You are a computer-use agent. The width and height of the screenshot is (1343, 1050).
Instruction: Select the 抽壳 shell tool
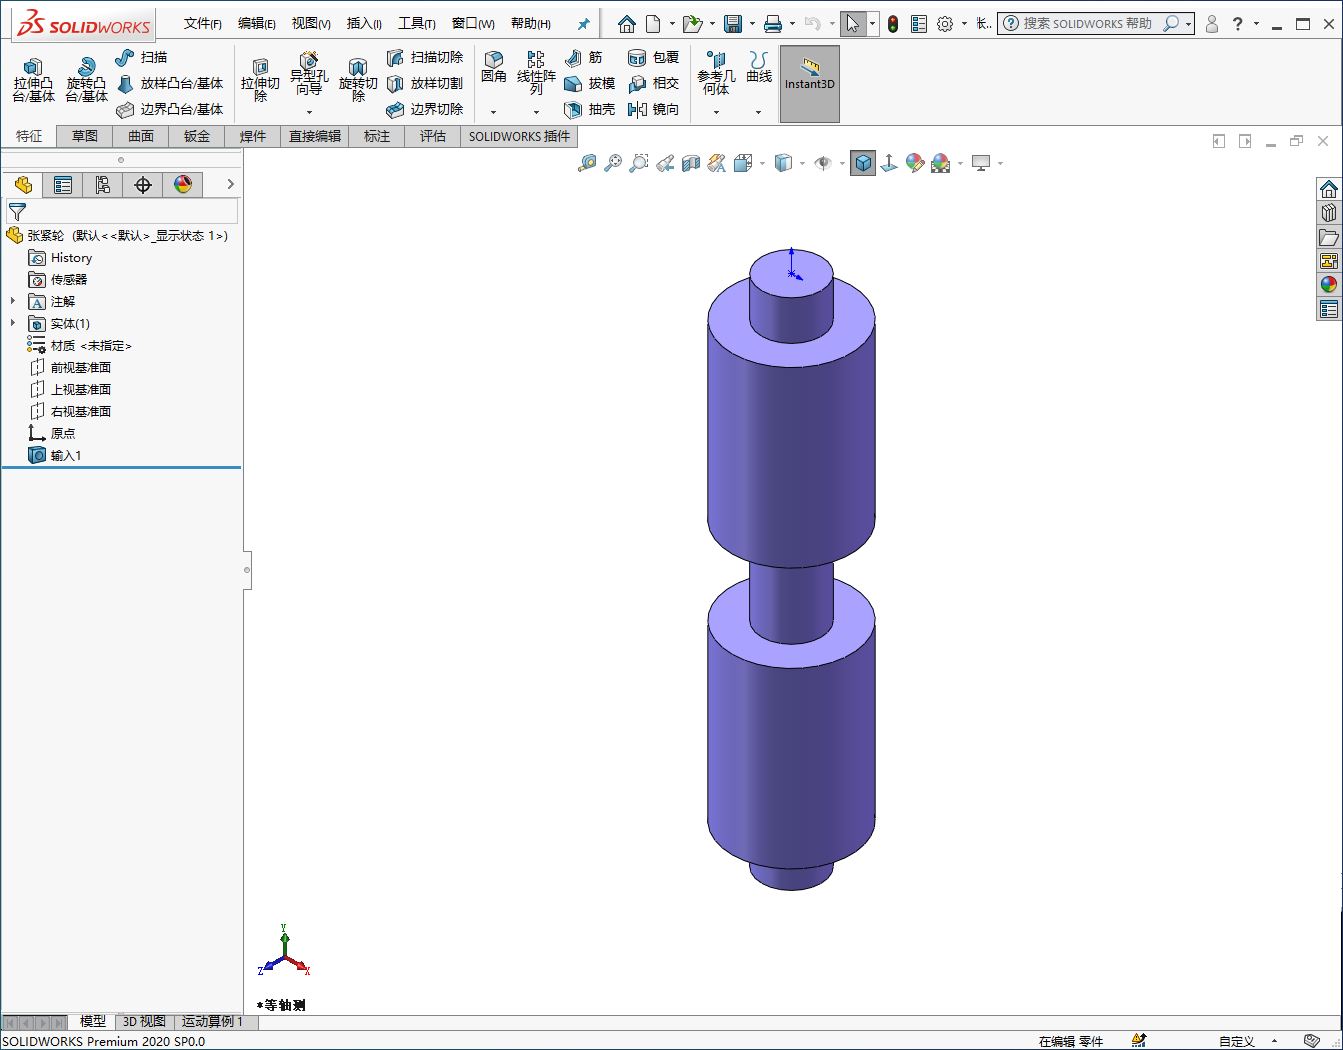point(589,109)
